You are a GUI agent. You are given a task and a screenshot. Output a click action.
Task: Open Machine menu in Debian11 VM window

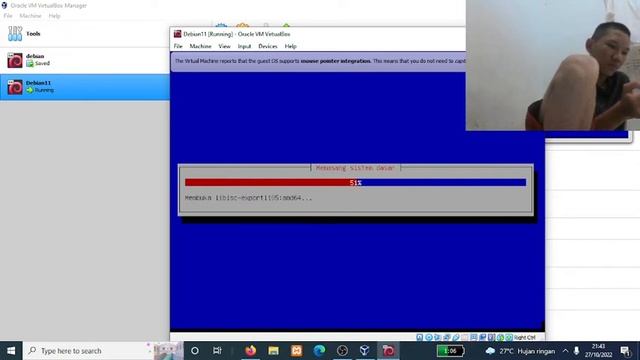[200, 46]
